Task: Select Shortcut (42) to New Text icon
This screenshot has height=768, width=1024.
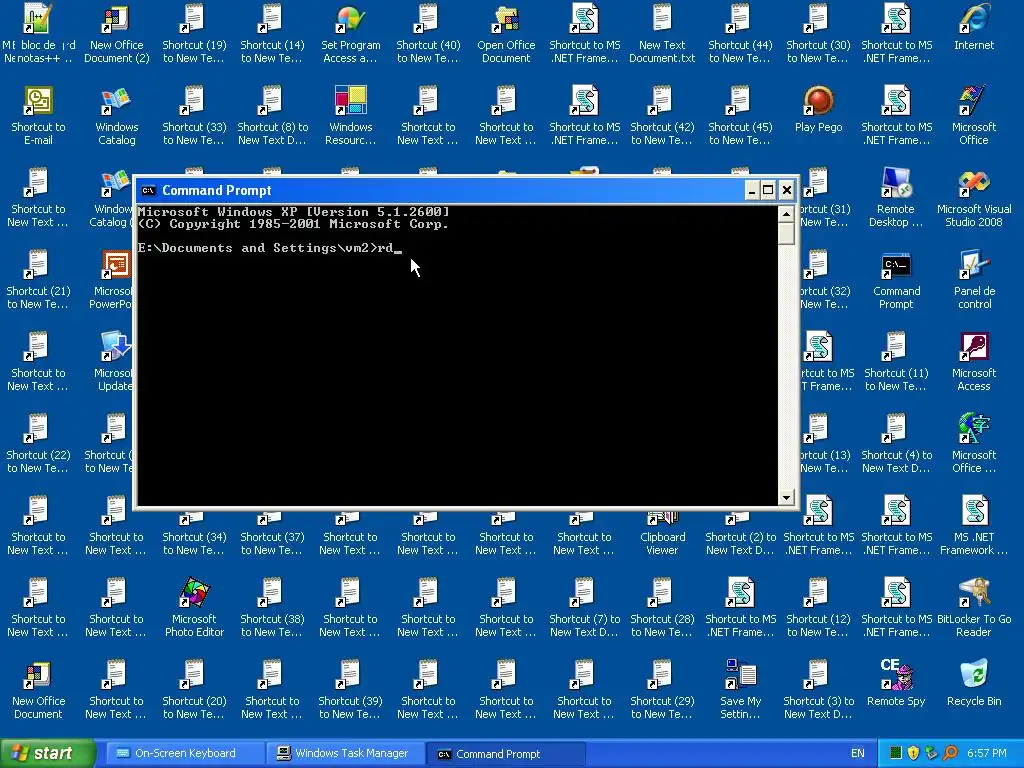Action: (662, 115)
